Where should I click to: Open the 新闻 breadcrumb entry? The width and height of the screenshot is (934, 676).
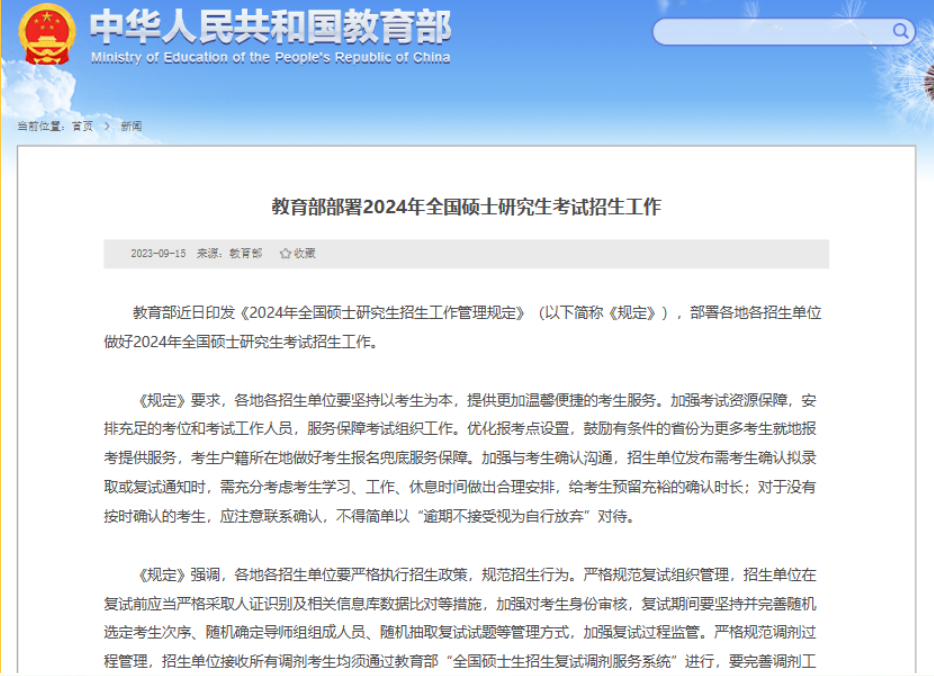click(x=129, y=125)
